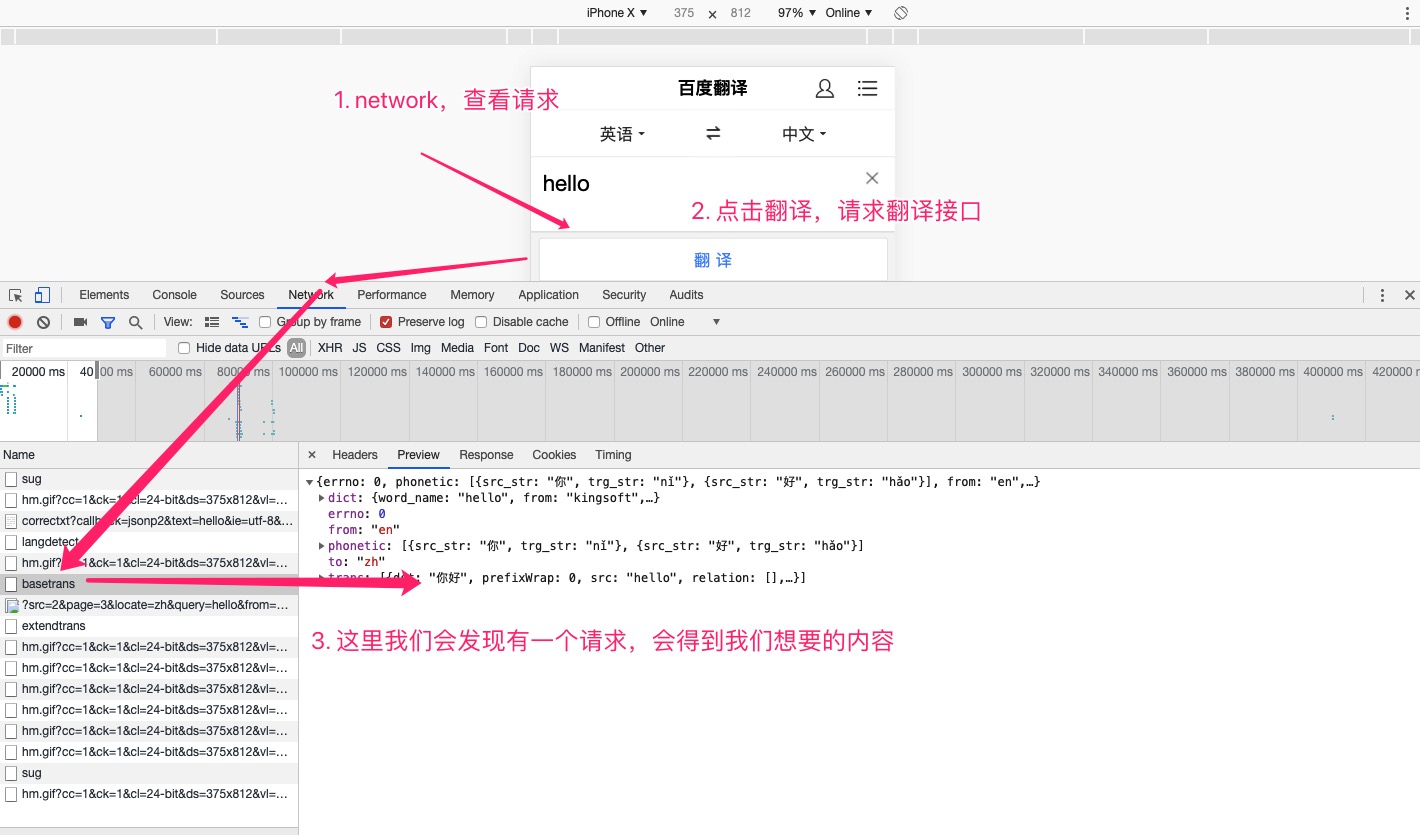Viewport: 1420px width, 835px height.
Task: Uncheck Preserve log checkbox
Action: coord(386,322)
